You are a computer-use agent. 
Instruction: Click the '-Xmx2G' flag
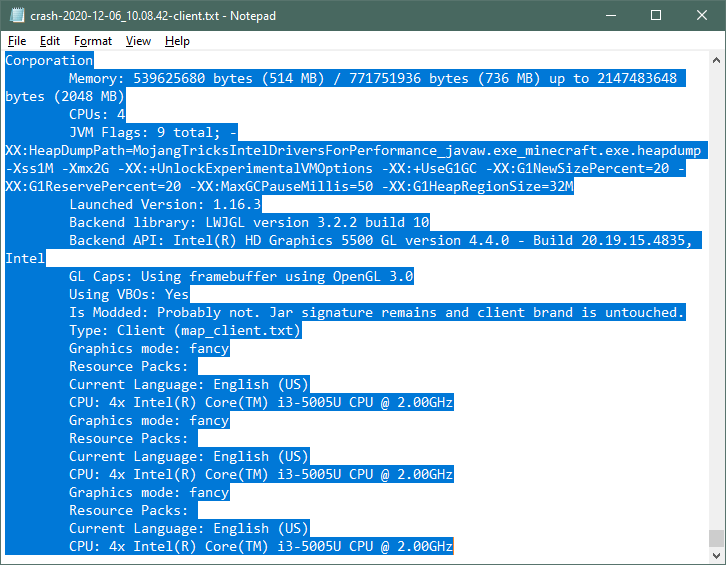click(x=86, y=169)
